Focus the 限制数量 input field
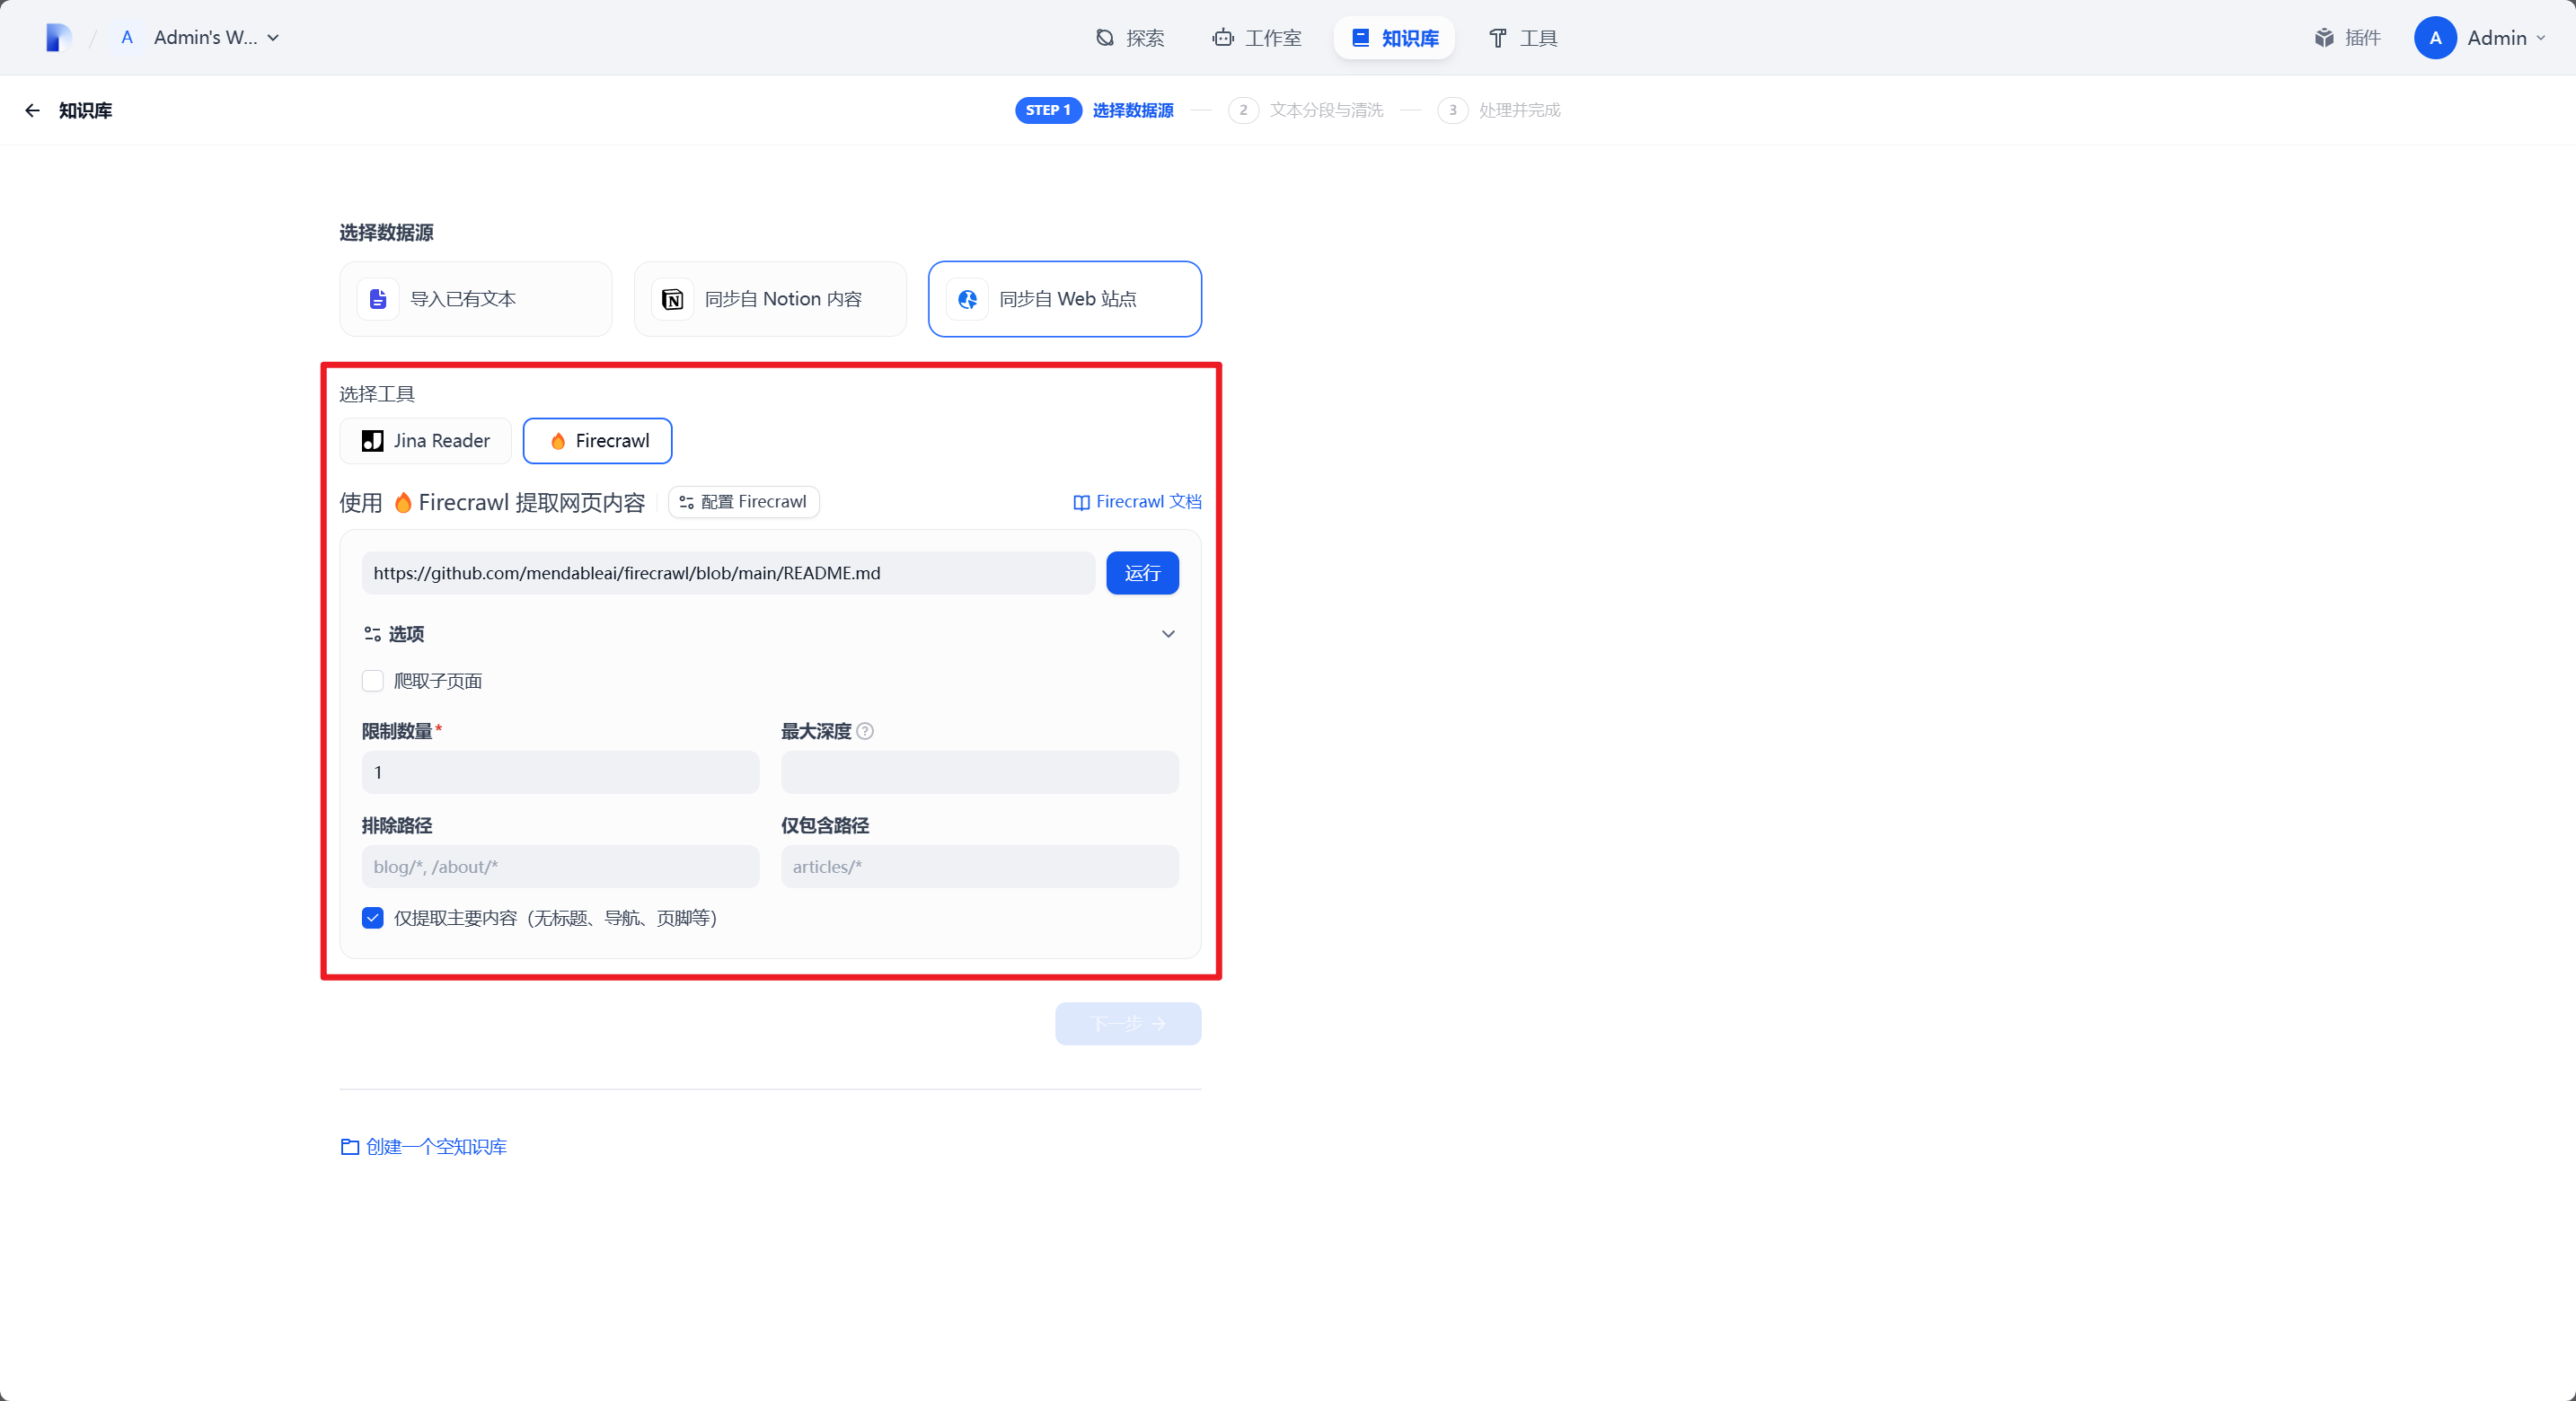Image resolution: width=2576 pixels, height=1401 pixels. tap(560, 772)
